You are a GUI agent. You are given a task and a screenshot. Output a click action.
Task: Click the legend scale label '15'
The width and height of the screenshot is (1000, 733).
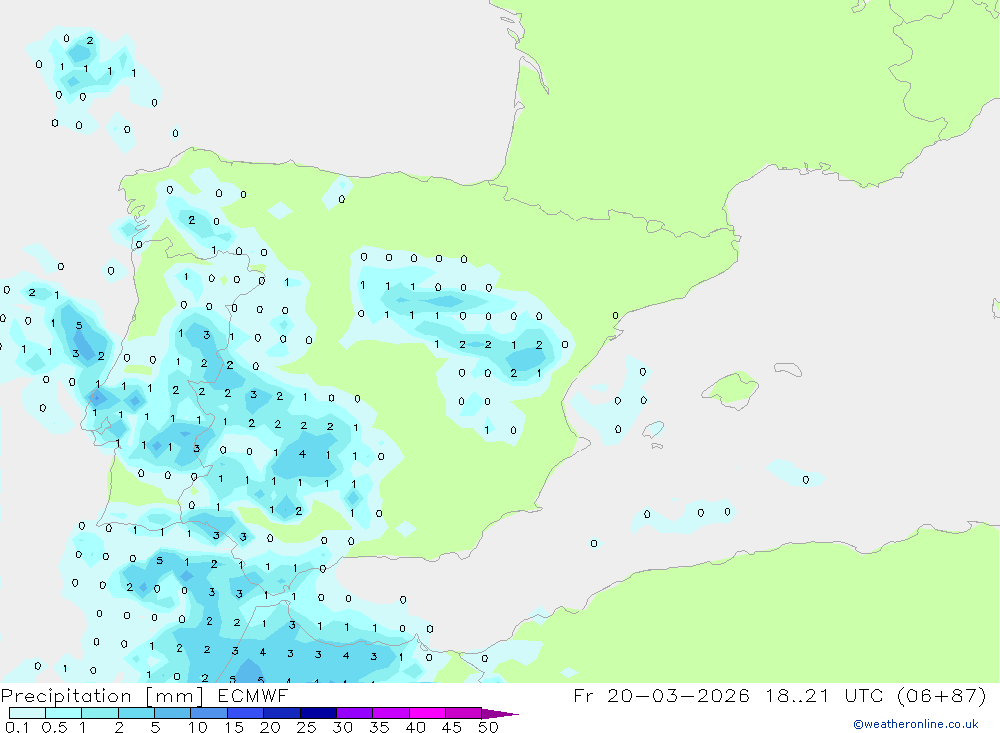[x=234, y=727]
